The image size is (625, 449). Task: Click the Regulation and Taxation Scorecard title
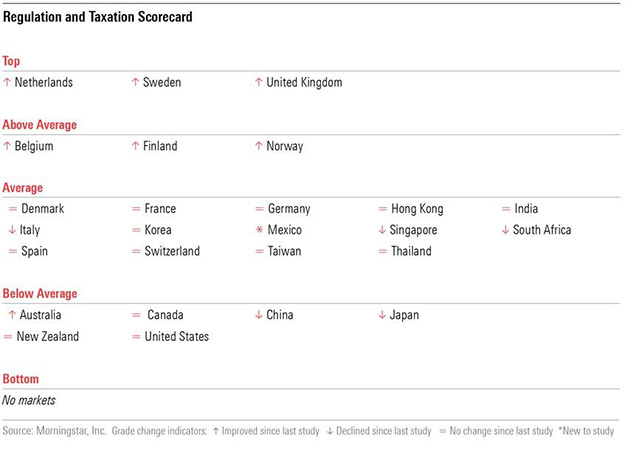(98, 17)
